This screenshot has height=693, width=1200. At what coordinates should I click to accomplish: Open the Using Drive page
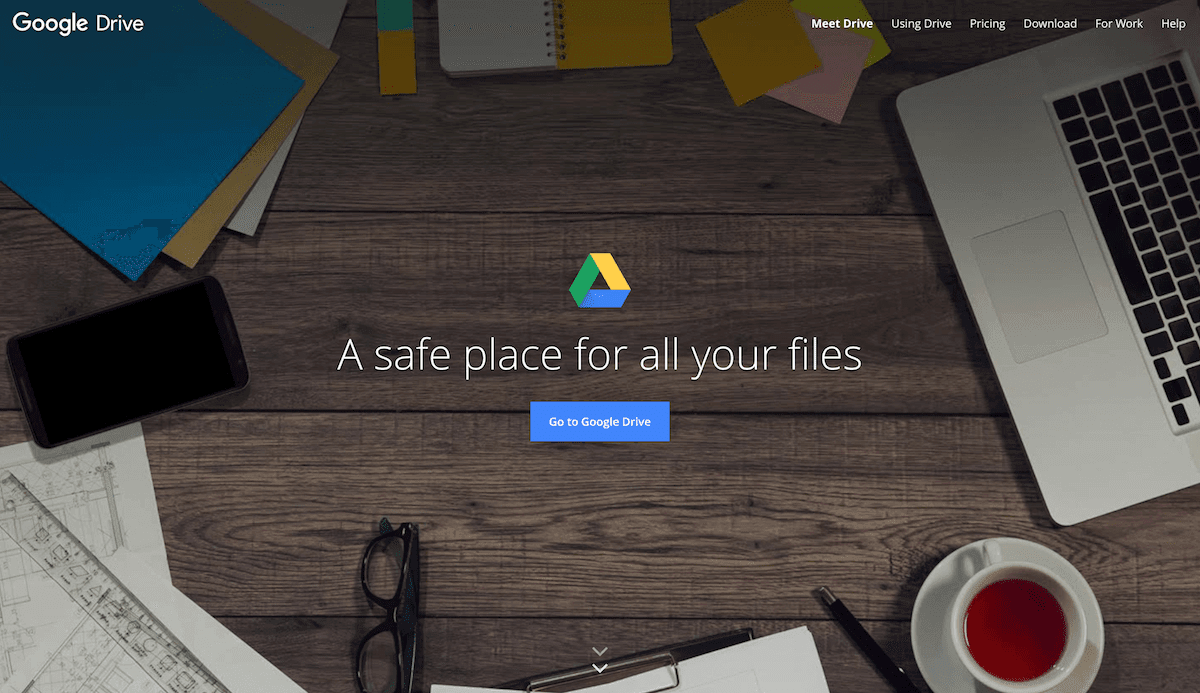[921, 24]
